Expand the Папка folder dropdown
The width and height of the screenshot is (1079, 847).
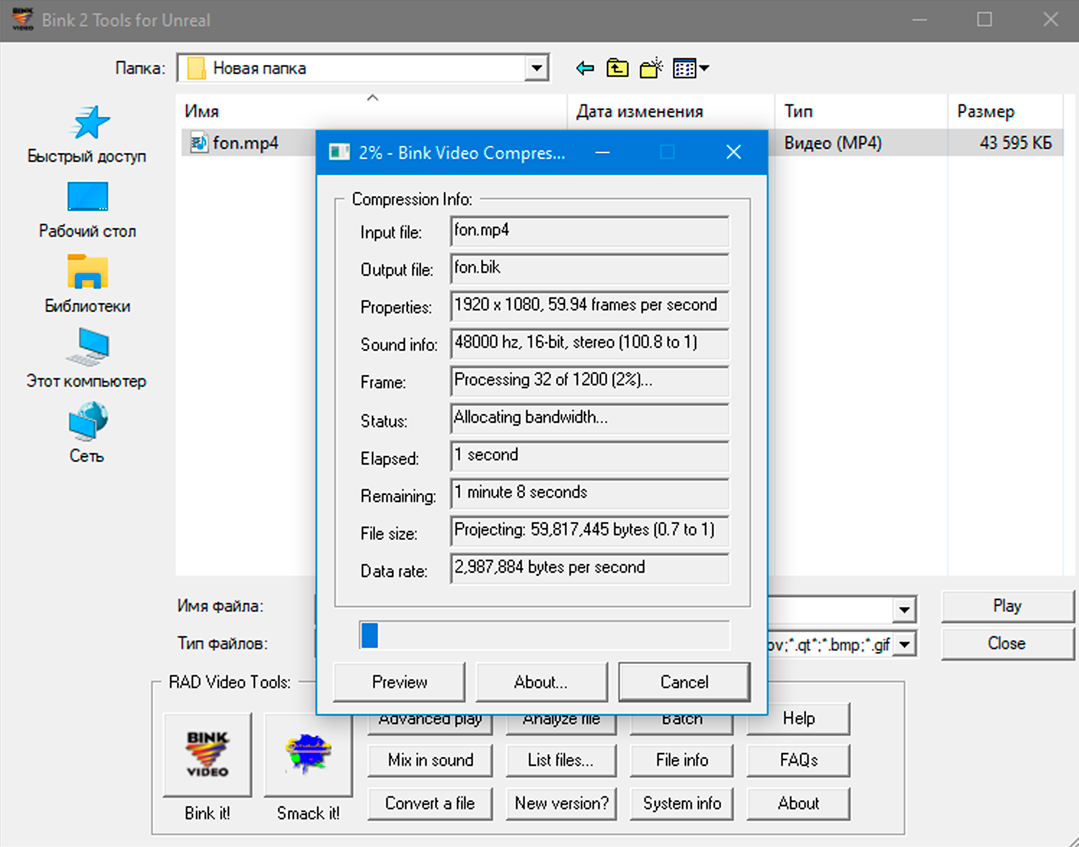click(536, 68)
